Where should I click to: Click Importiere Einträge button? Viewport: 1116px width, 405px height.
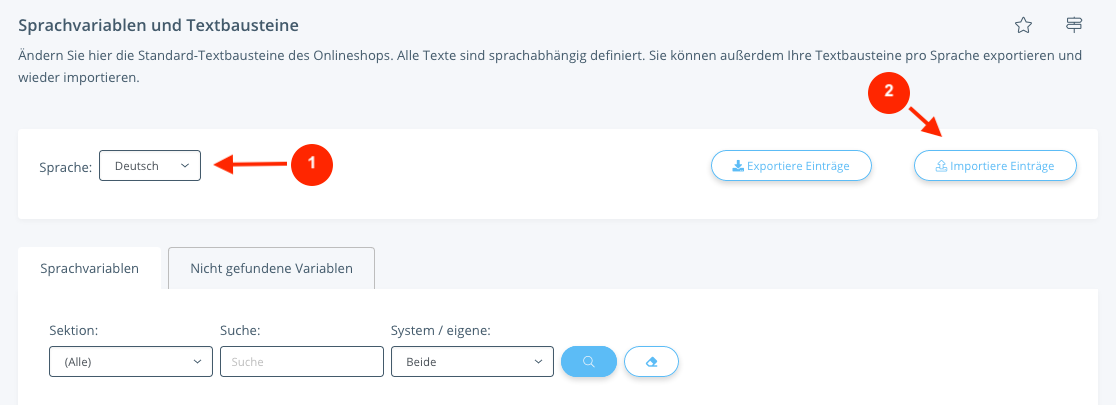[995, 166]
